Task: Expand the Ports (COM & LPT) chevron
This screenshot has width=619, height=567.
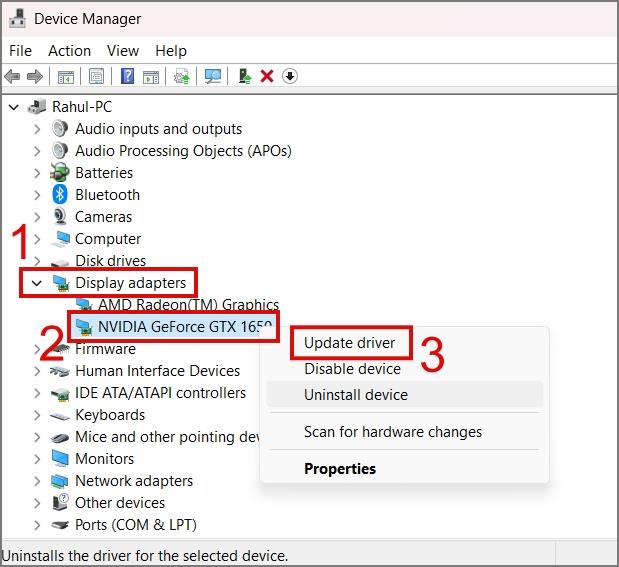Action: [37, 525]
